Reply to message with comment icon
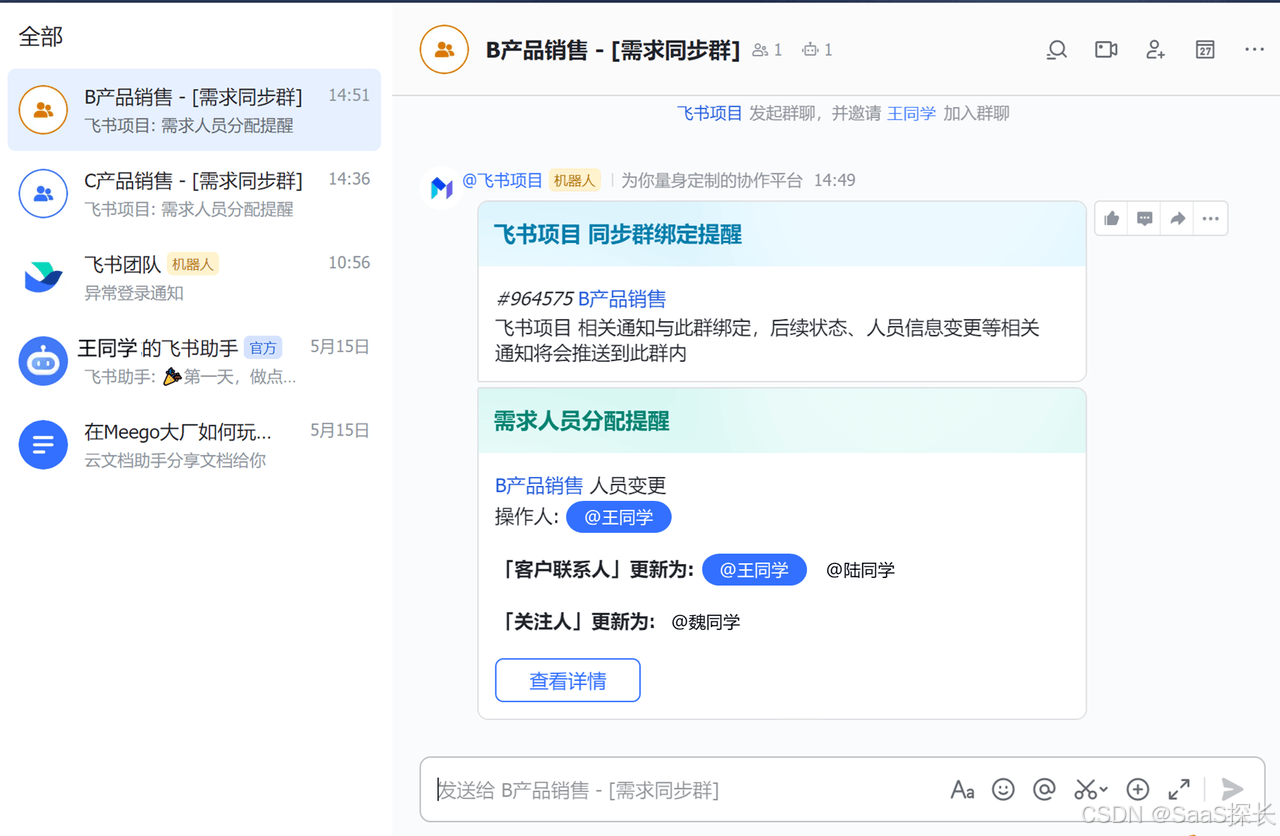The height and width of the screenshot is (836, 1280). coord(1145,219)
